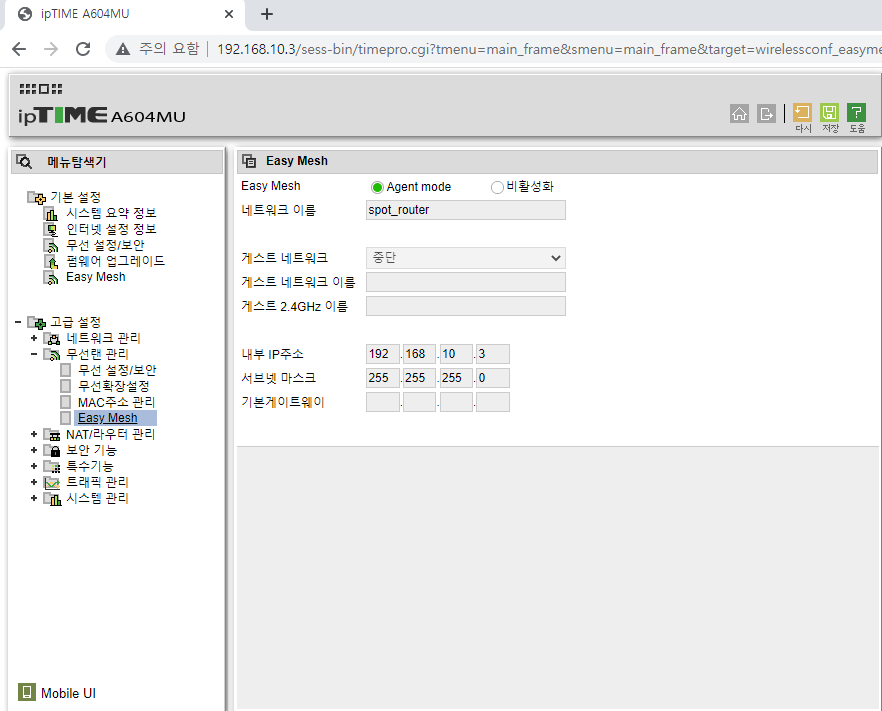This screenshot has width=882, height=711.
Task: Select the 비활성화 radio button
Action: [497, 187]
